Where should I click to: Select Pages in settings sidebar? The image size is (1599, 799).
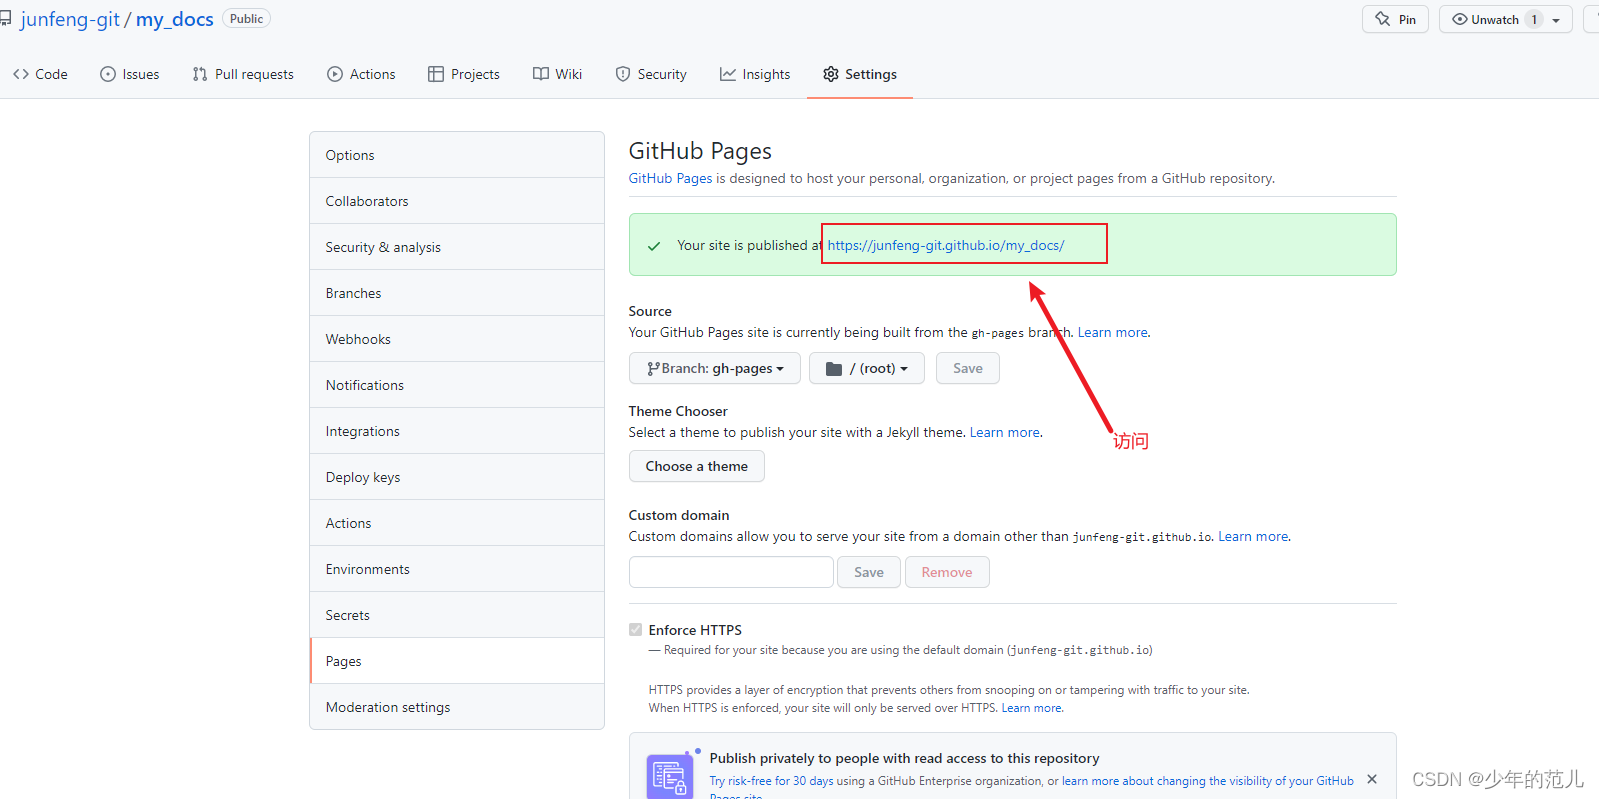click(x=457, y=661)
